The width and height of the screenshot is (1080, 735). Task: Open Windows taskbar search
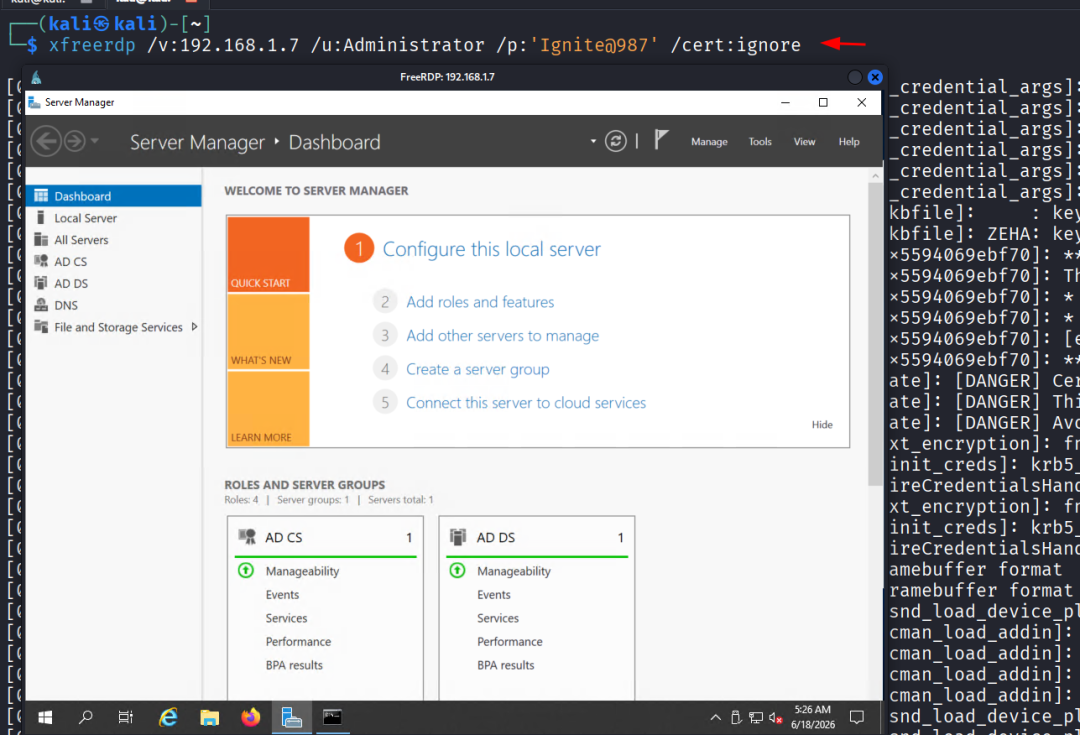click(x=85, y=717)
